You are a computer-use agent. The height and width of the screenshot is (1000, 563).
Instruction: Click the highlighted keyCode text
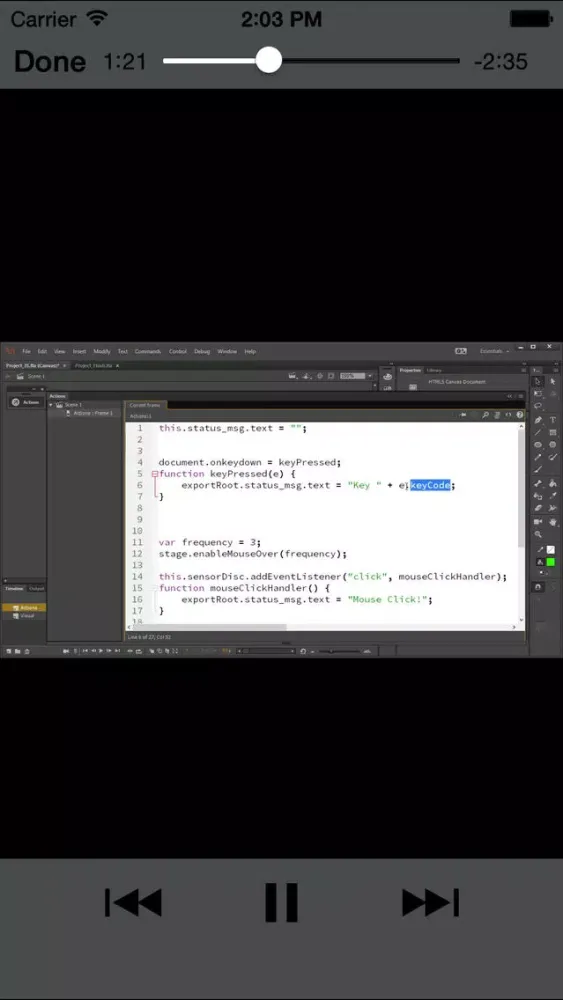click(x=430, y=485)
